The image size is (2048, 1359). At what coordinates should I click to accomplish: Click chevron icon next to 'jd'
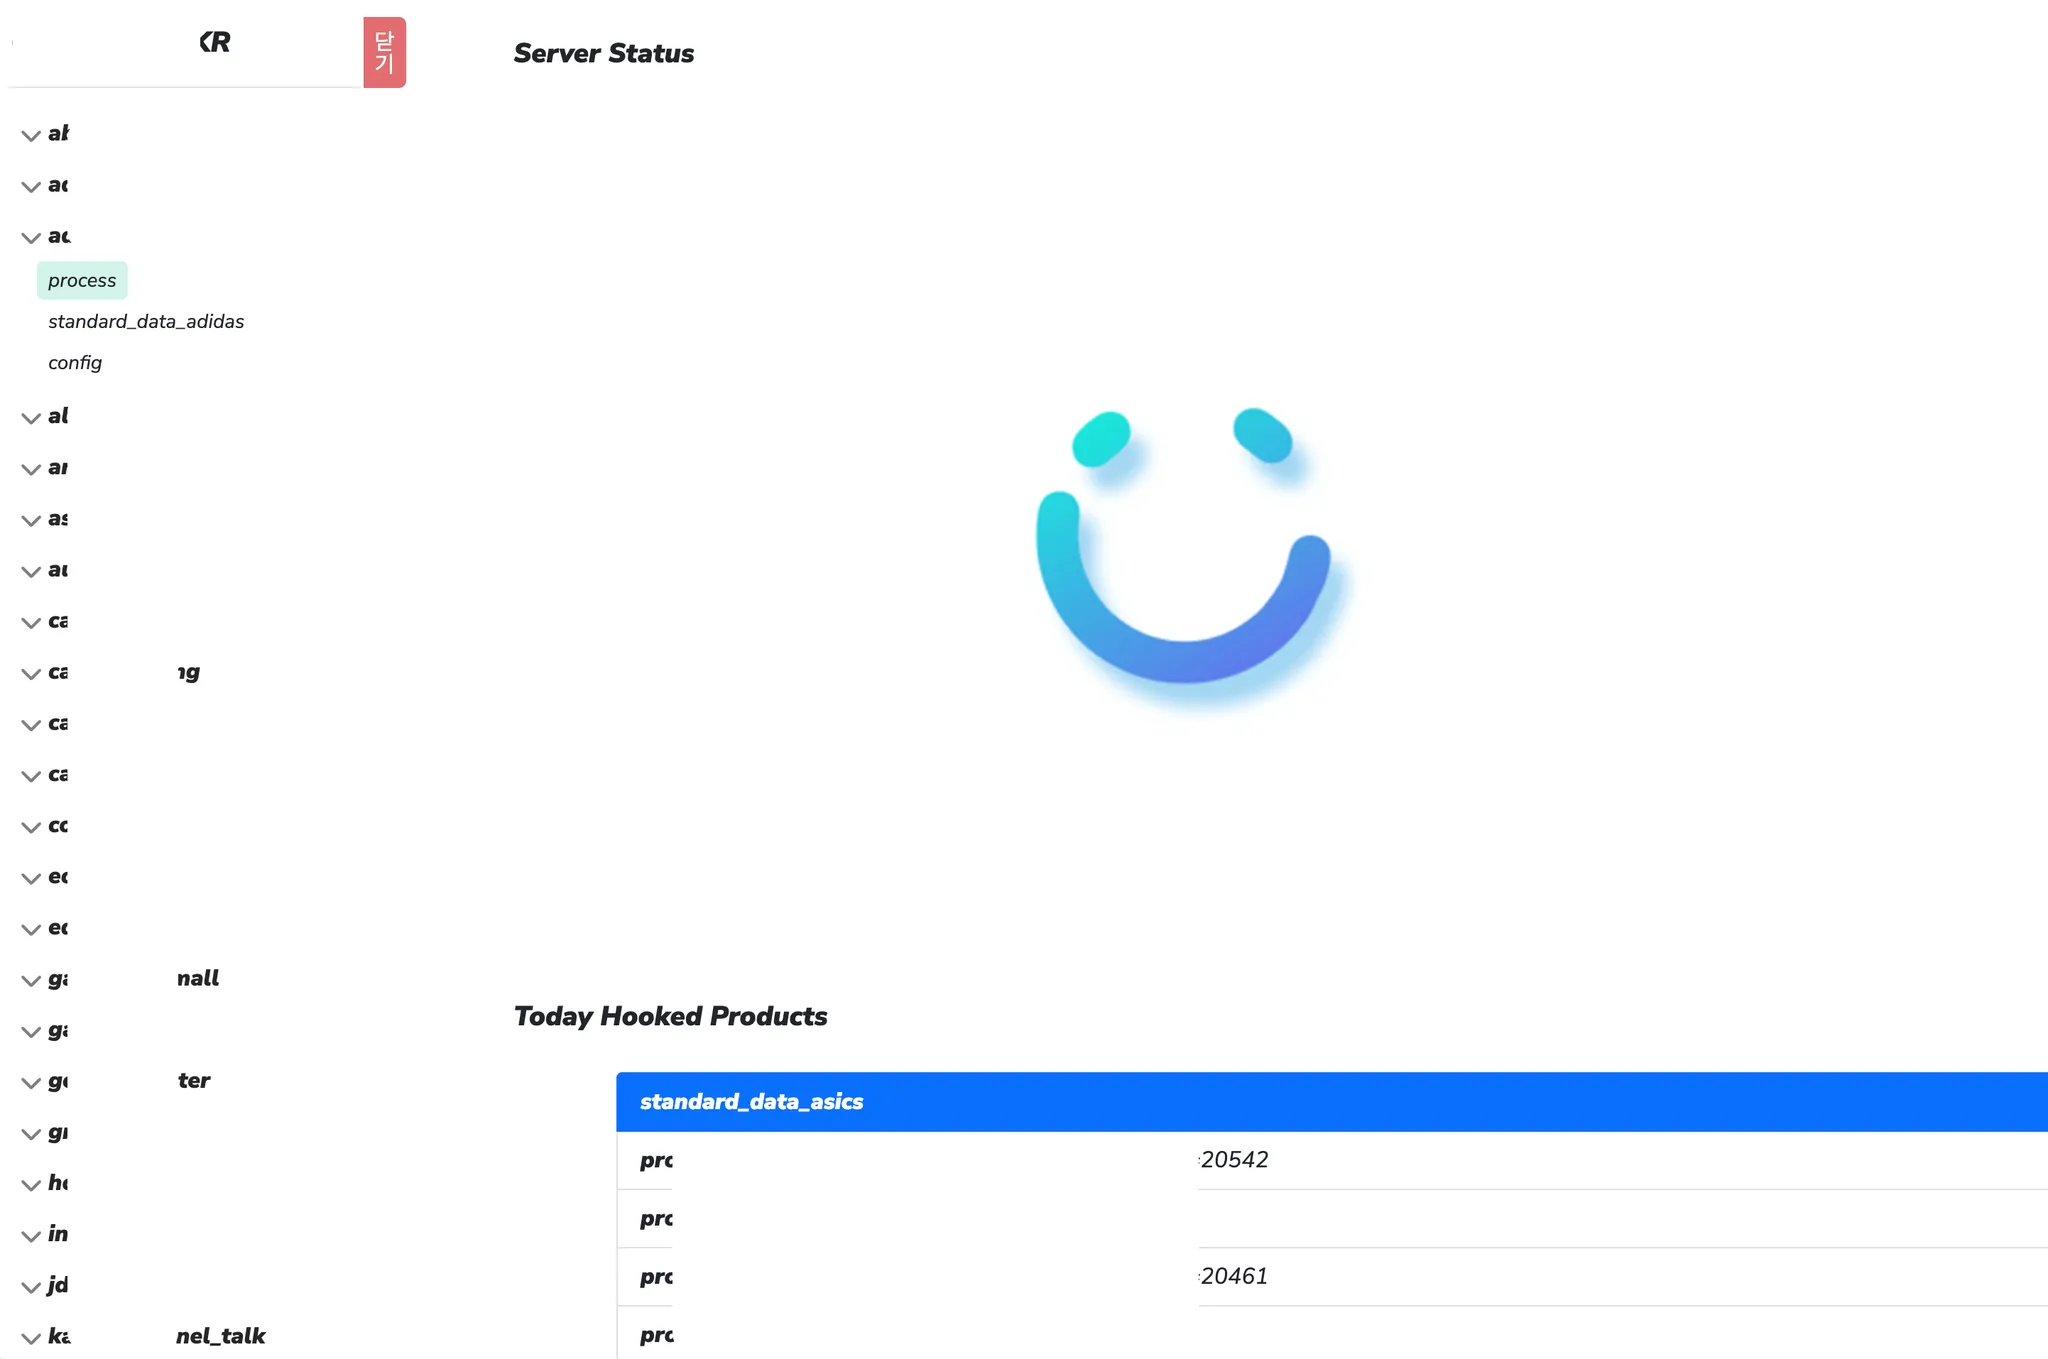coord(31,1287)
